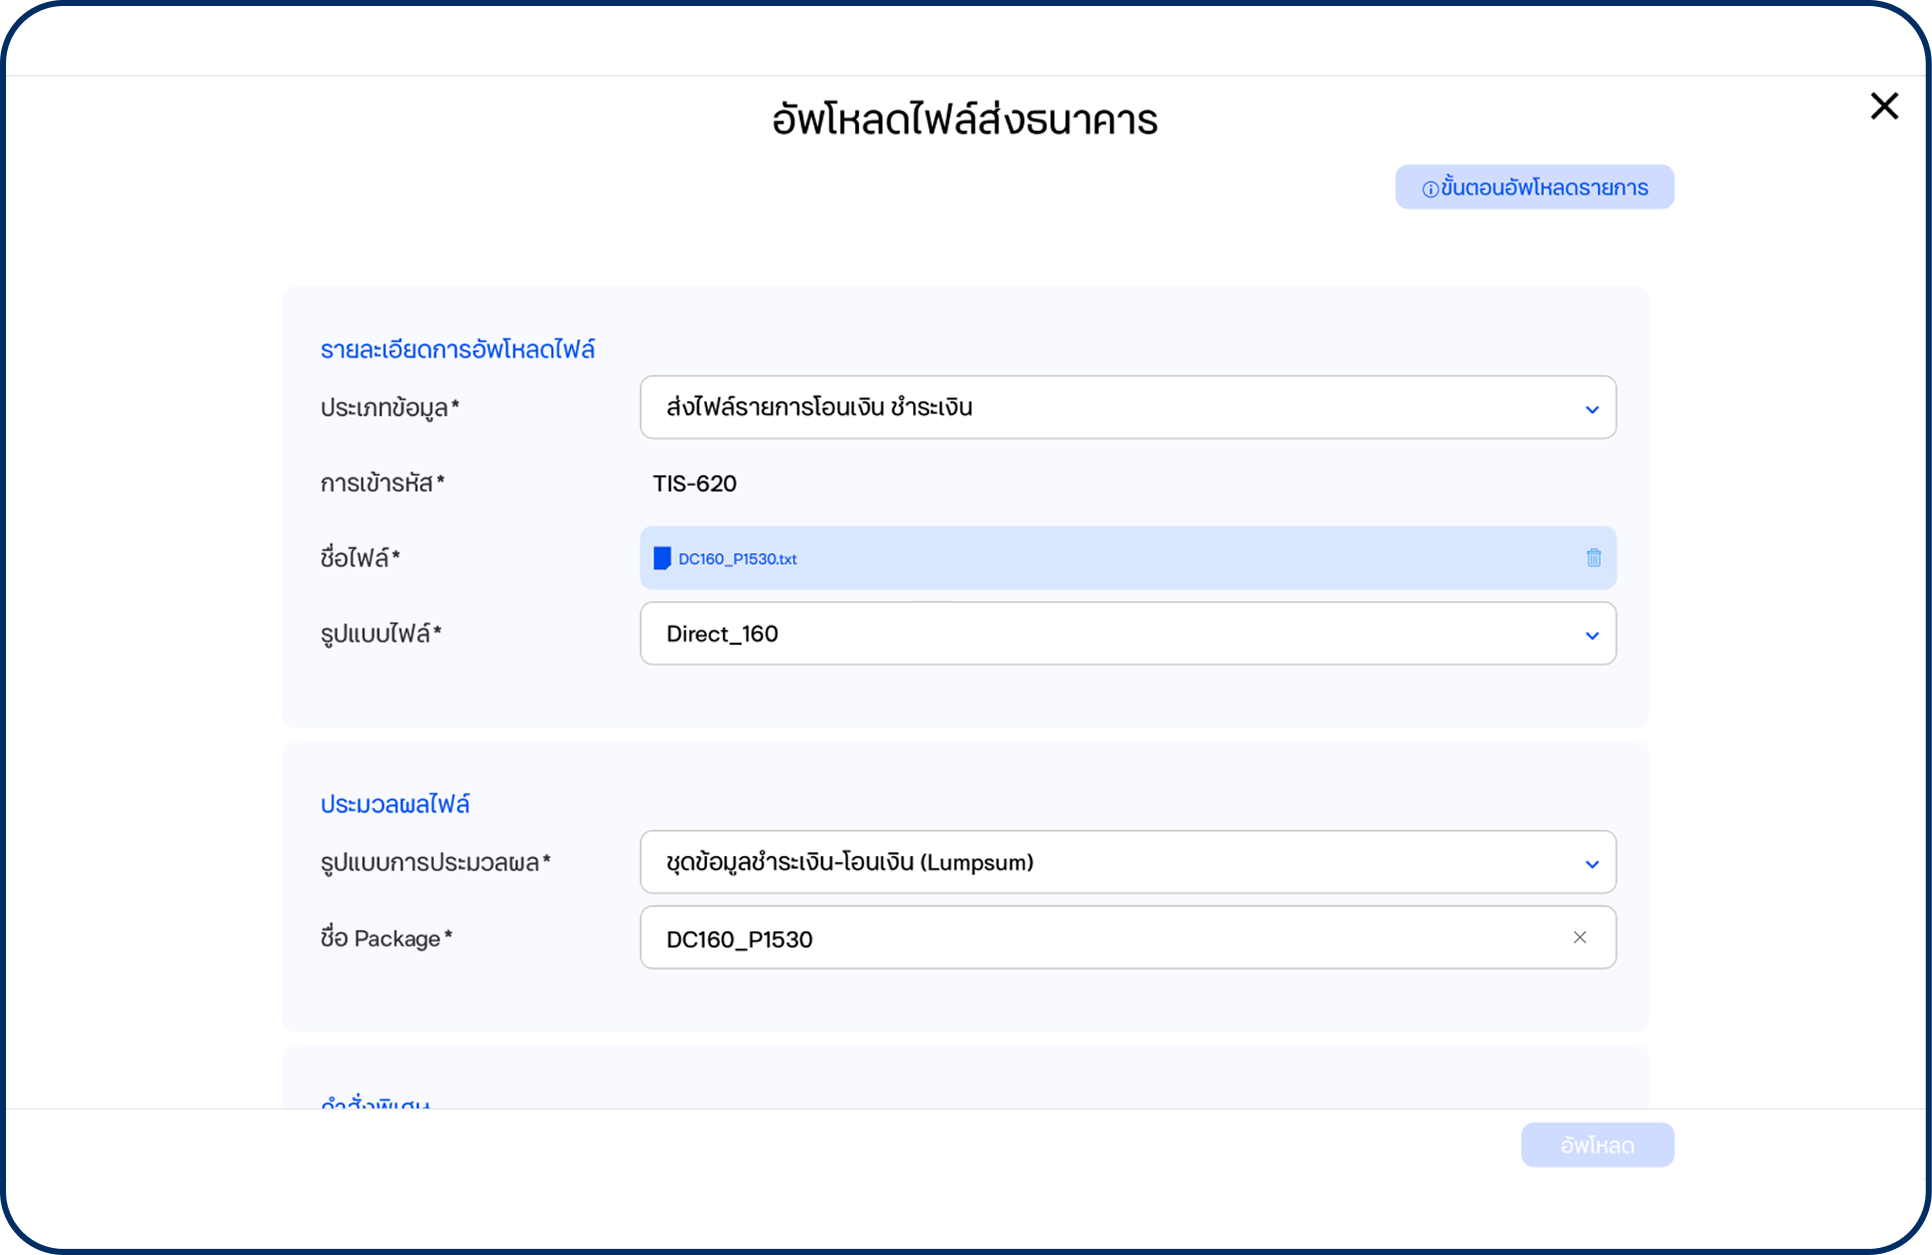Click the คำสั่งพิเศษ section heading
The height and width of the screenshot is (1255, 1932).
[375, 1100]
